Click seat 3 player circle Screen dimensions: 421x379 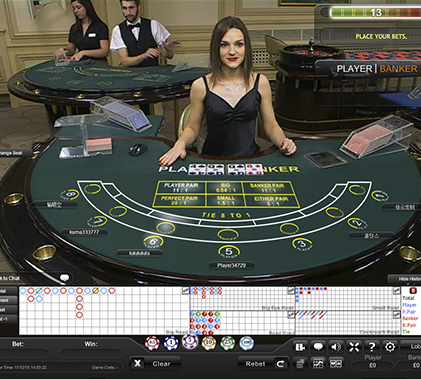[x=302, y=244]
